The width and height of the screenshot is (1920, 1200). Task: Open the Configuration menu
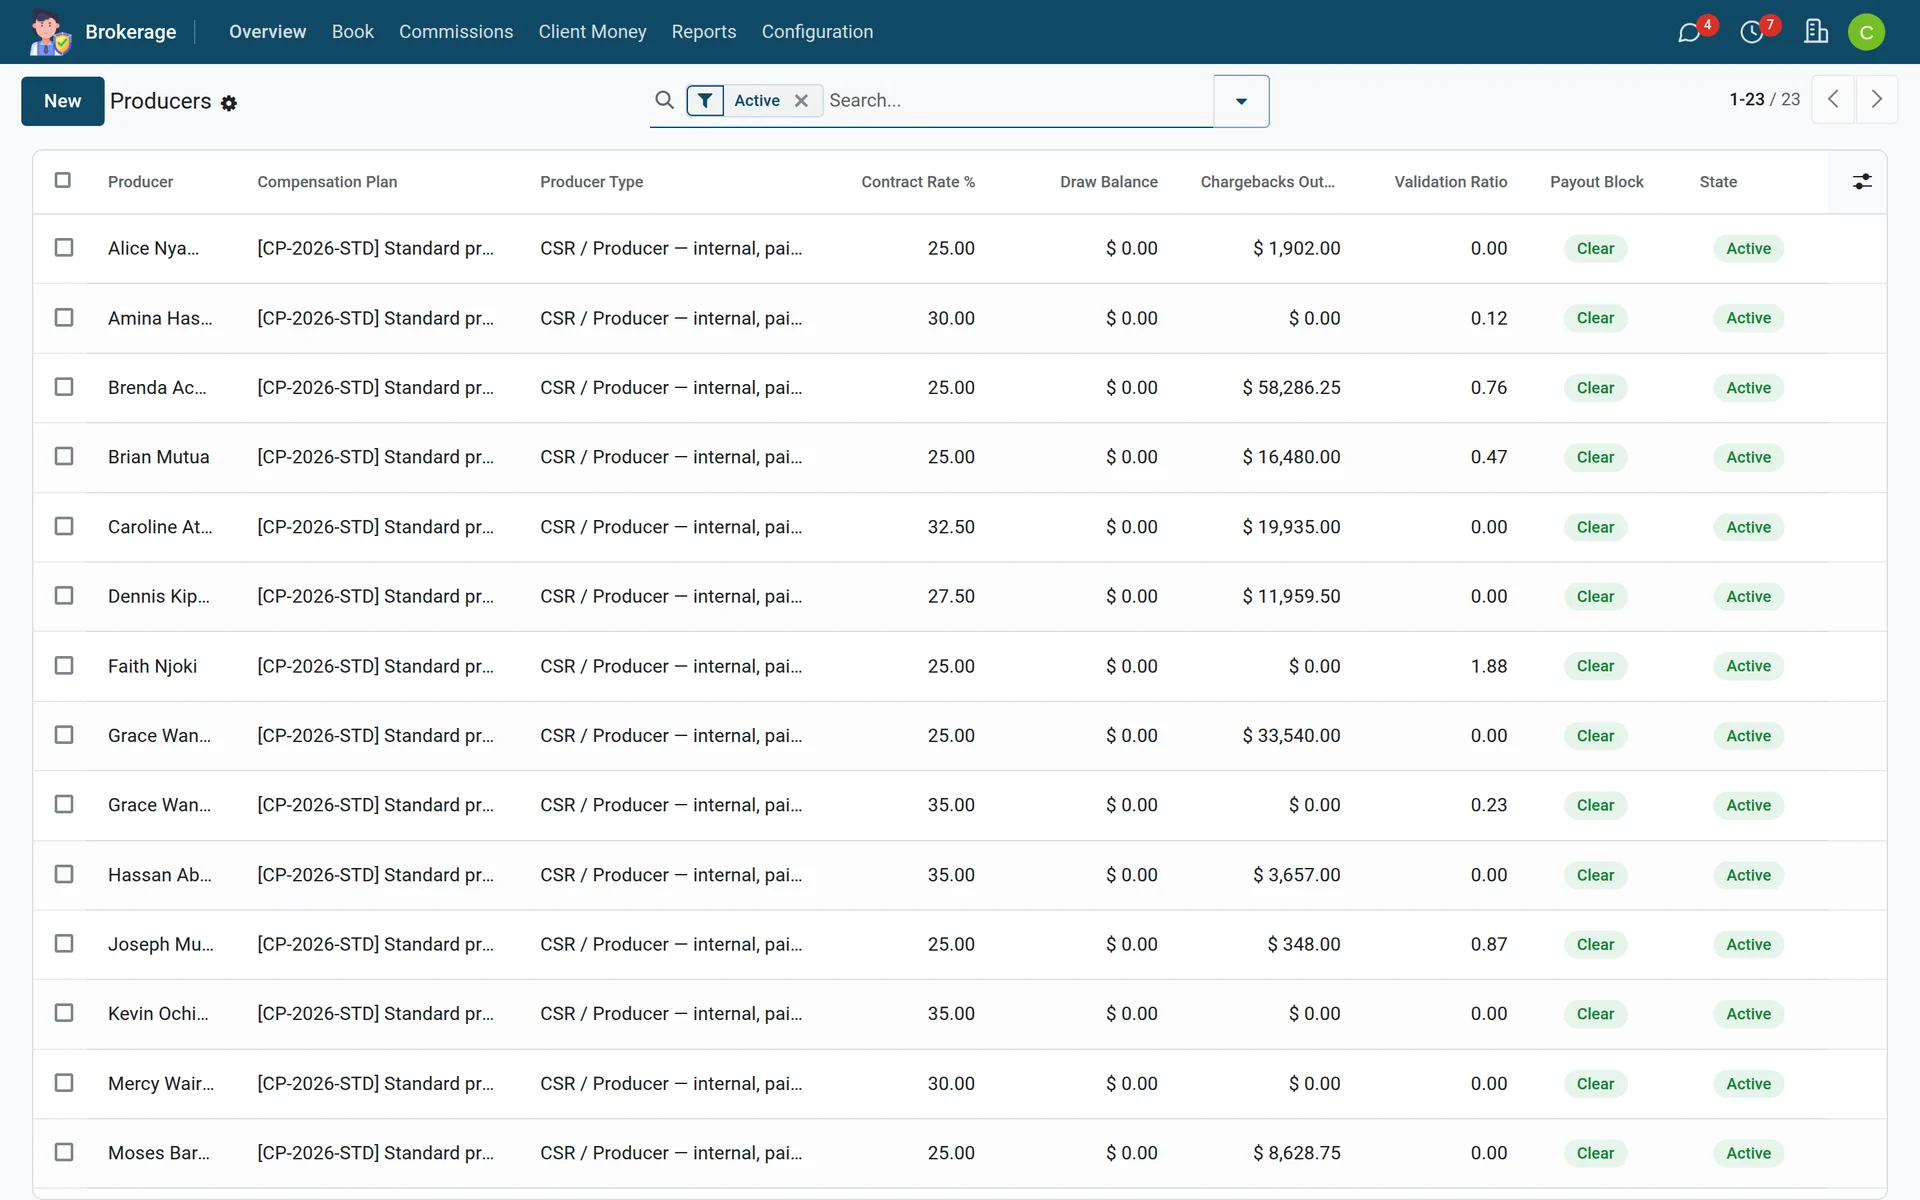click(x=817, y=32)
